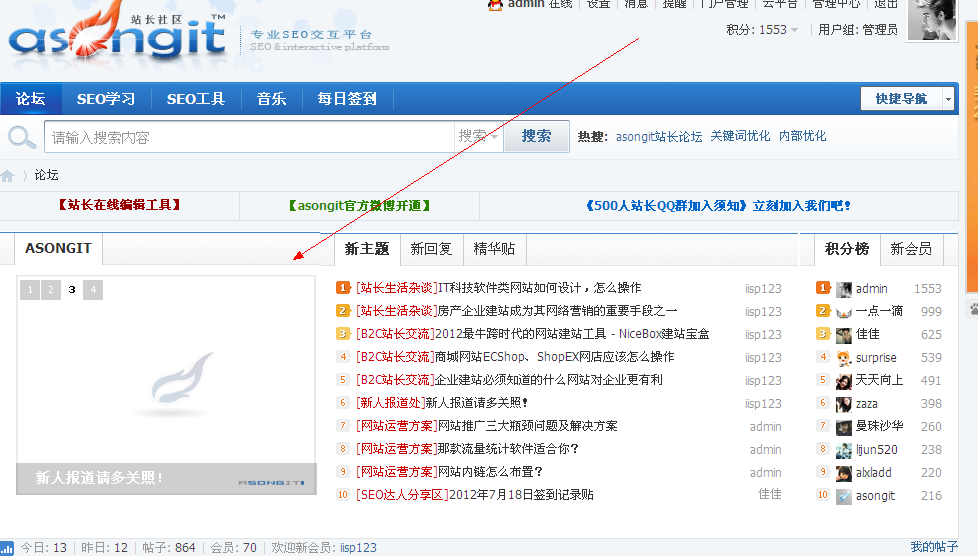Expand the 快捷导航 dropdown arrow
978x556 pixels.
pos(947,99)
